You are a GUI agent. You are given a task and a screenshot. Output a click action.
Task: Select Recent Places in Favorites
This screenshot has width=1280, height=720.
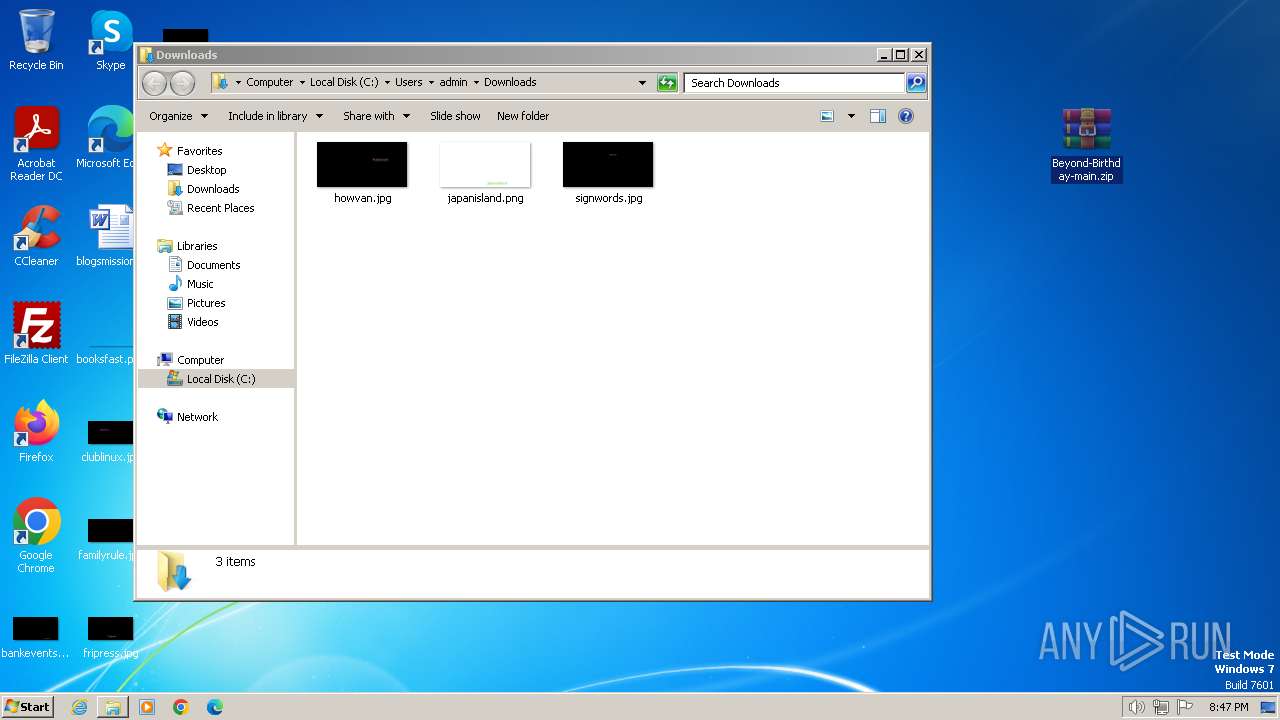(x=220, y=208)
